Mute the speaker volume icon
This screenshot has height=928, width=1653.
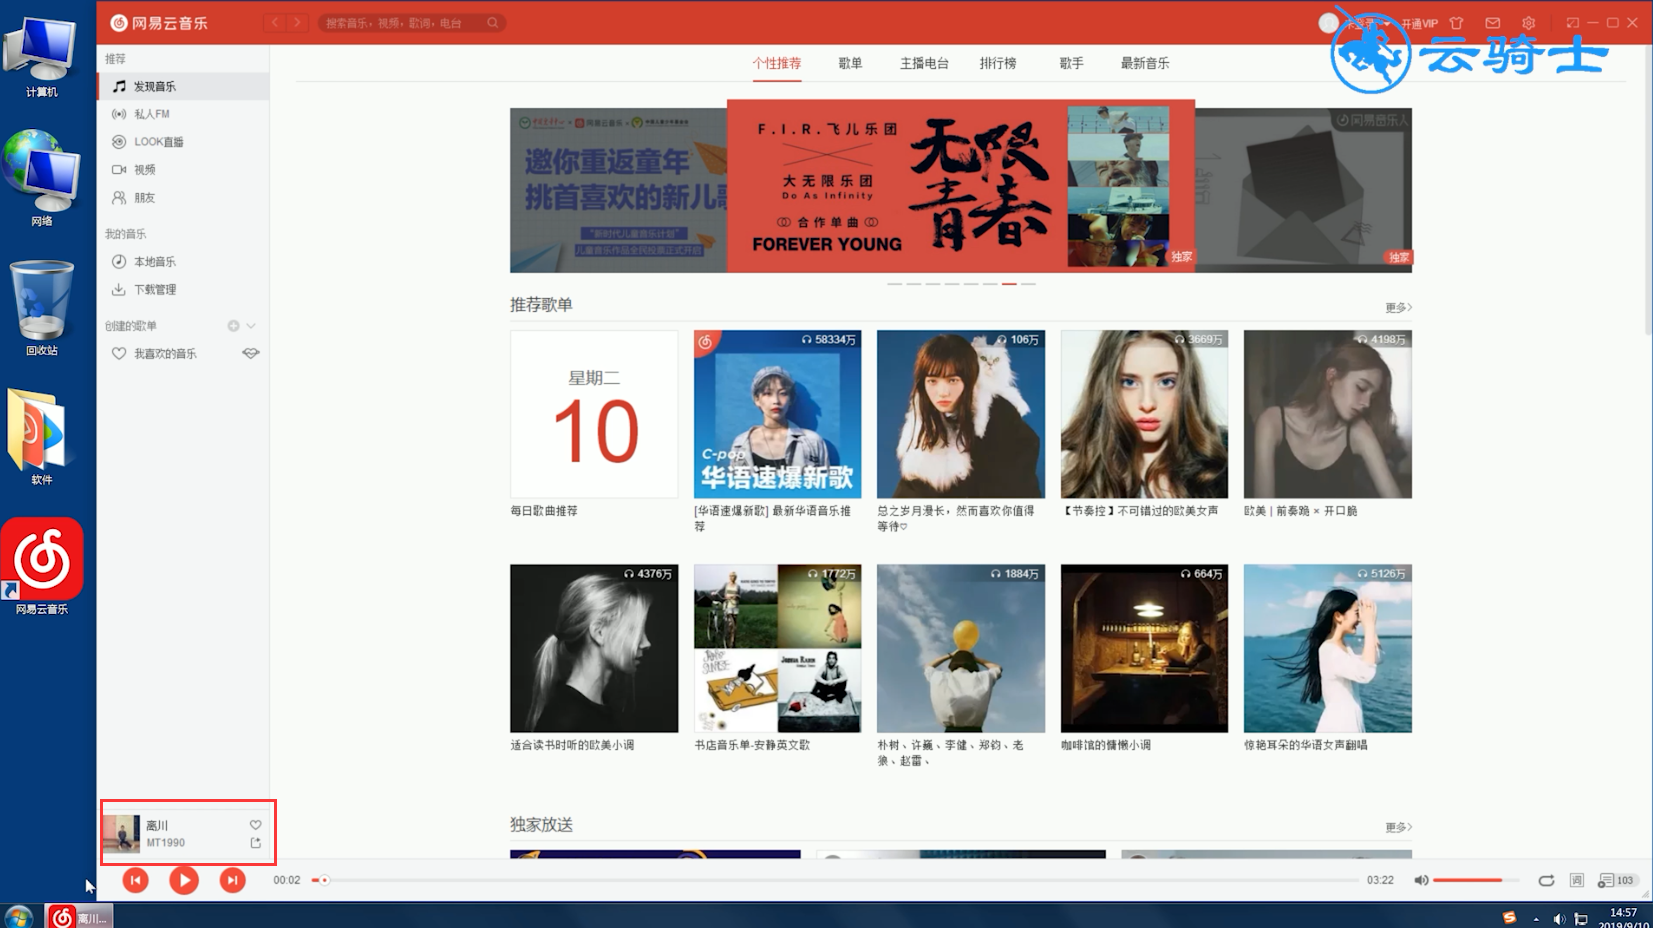[x=1421, y=881]
